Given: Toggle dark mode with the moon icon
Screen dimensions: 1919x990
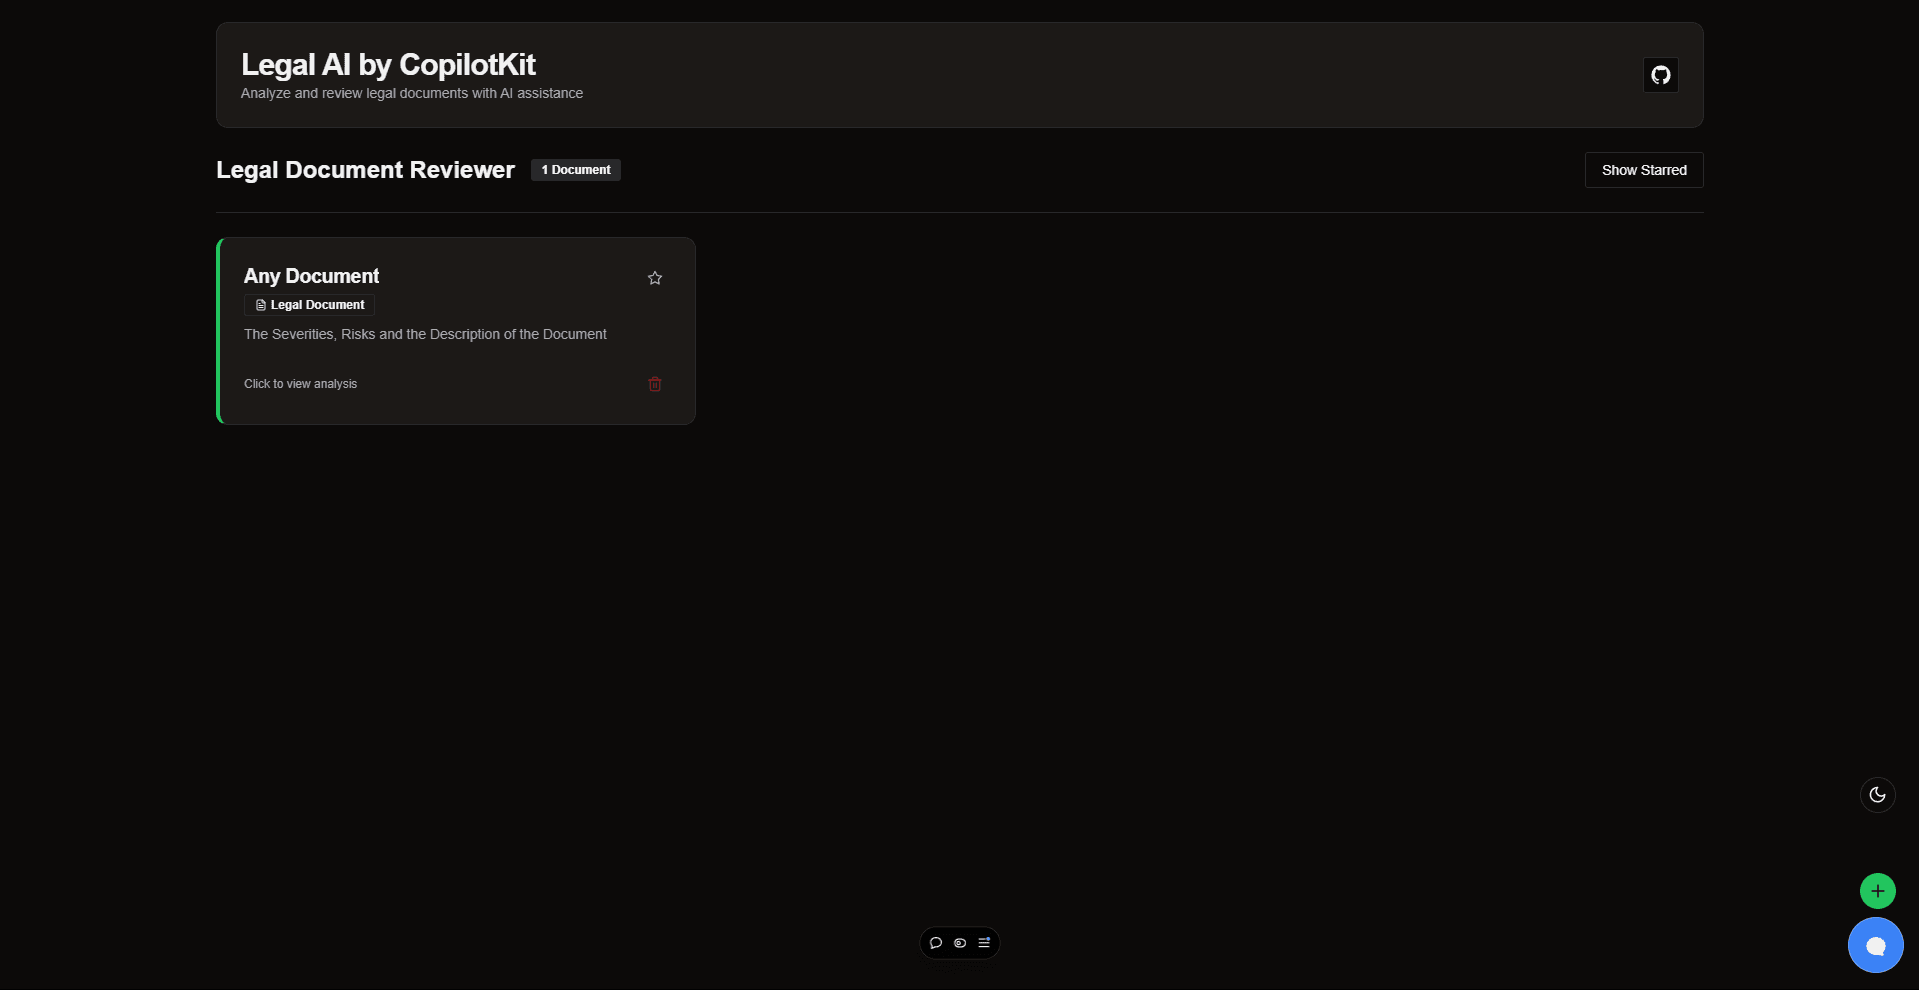Looking at the screenshot, I should click(x=1877, y=795).
